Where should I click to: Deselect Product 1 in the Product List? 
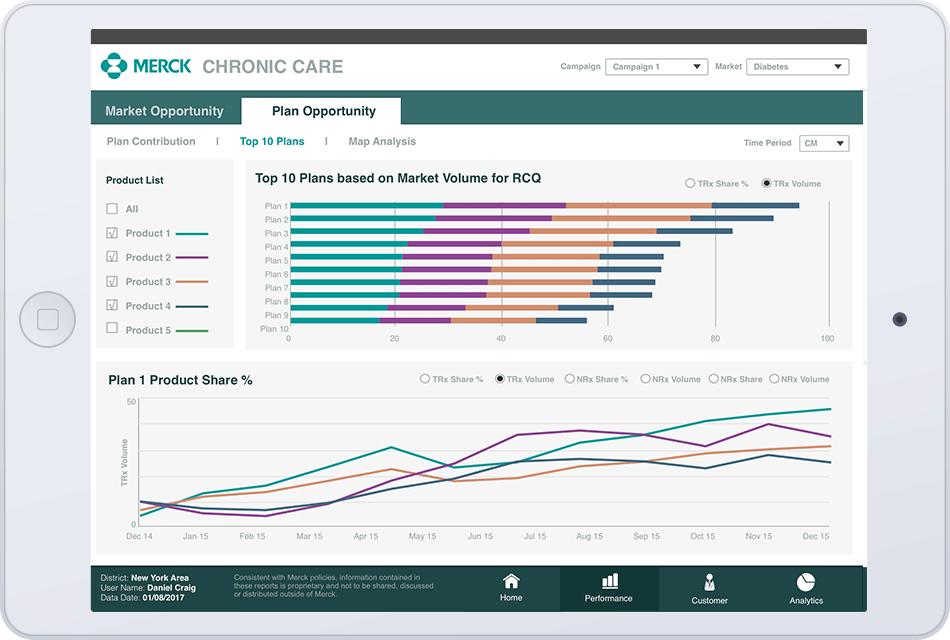pos(113,232)
